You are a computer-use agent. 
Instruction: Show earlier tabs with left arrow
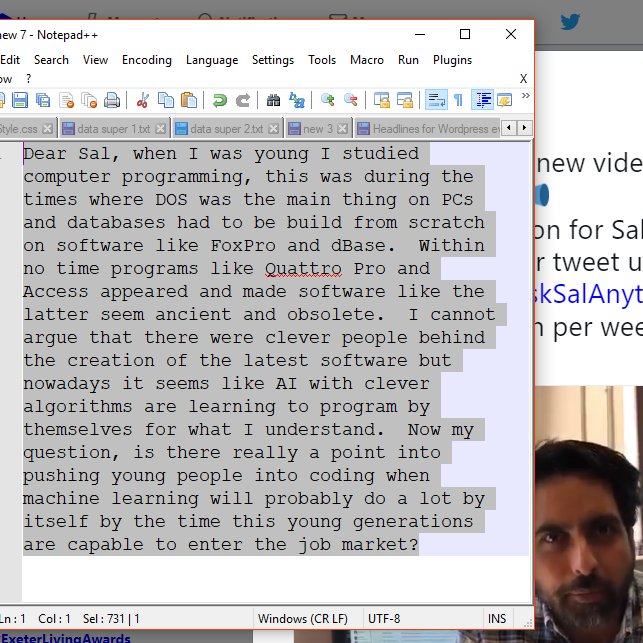508,128
